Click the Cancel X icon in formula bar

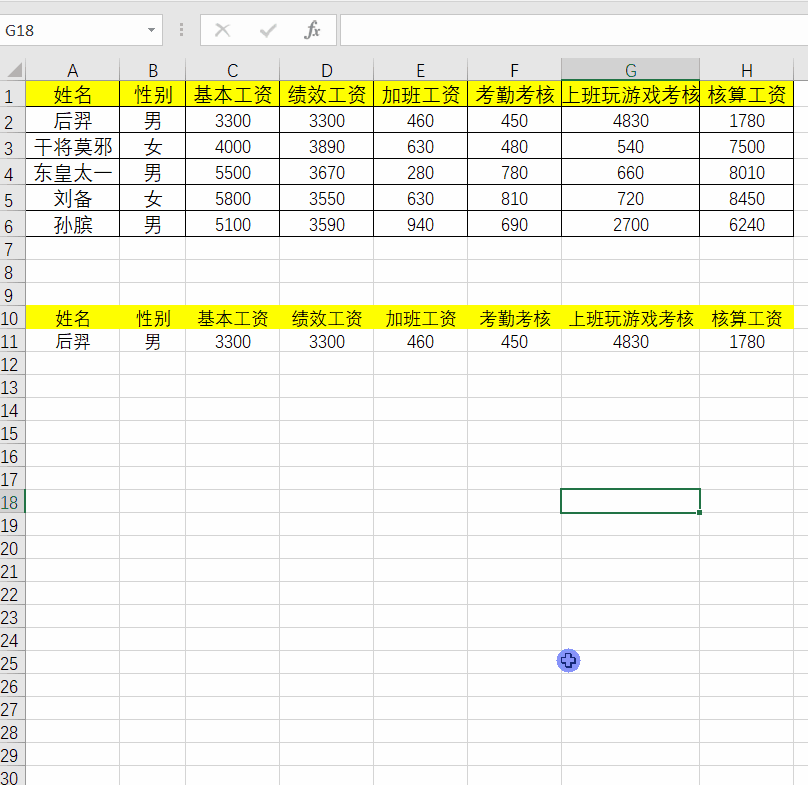click(222, 30)
